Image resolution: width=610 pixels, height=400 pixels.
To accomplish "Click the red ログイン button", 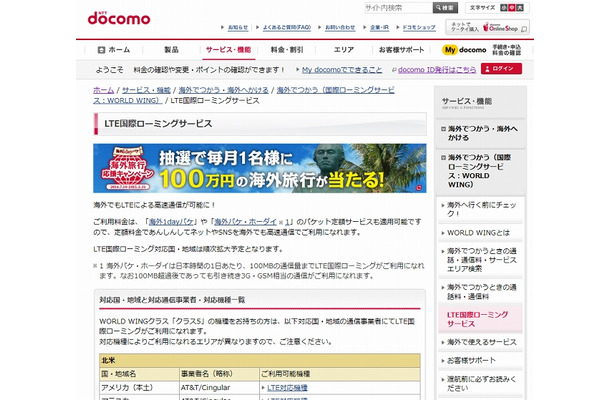I will click(501, 69).
